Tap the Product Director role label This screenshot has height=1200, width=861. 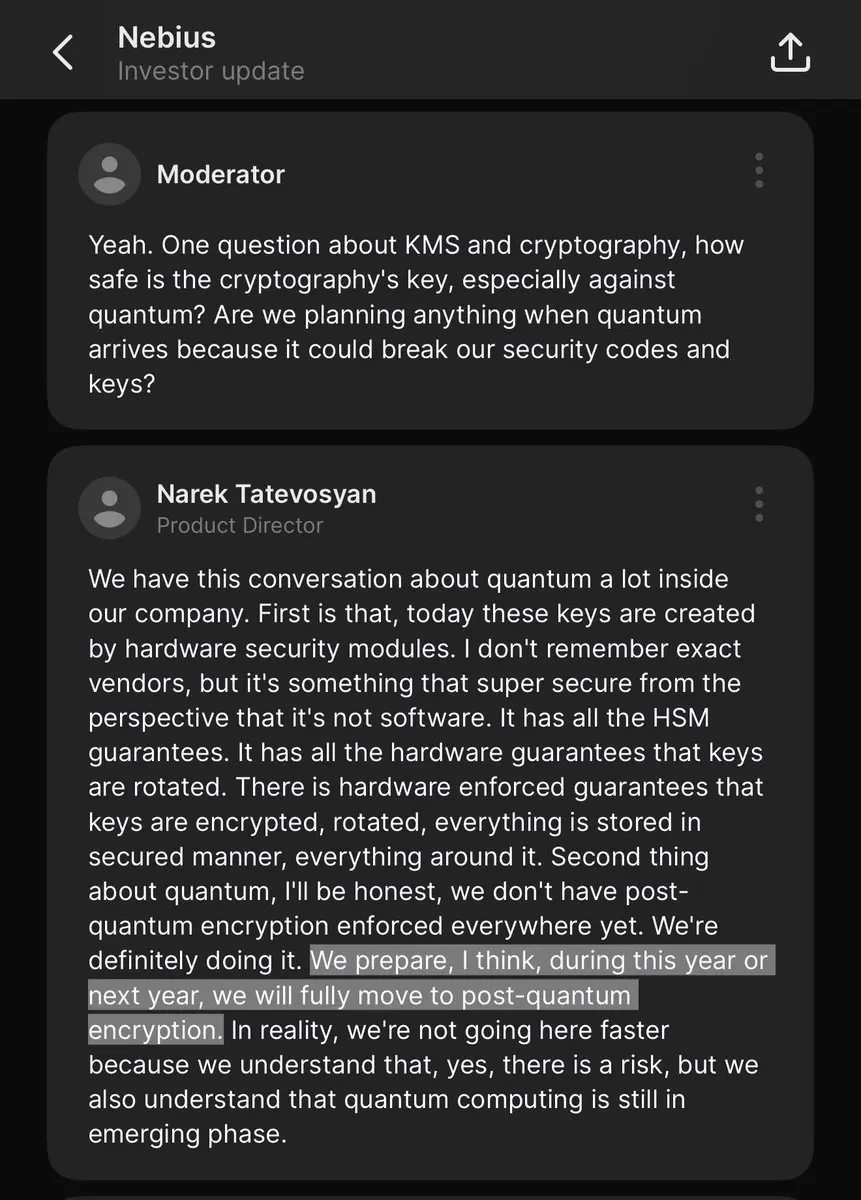(x=240, y=525)
